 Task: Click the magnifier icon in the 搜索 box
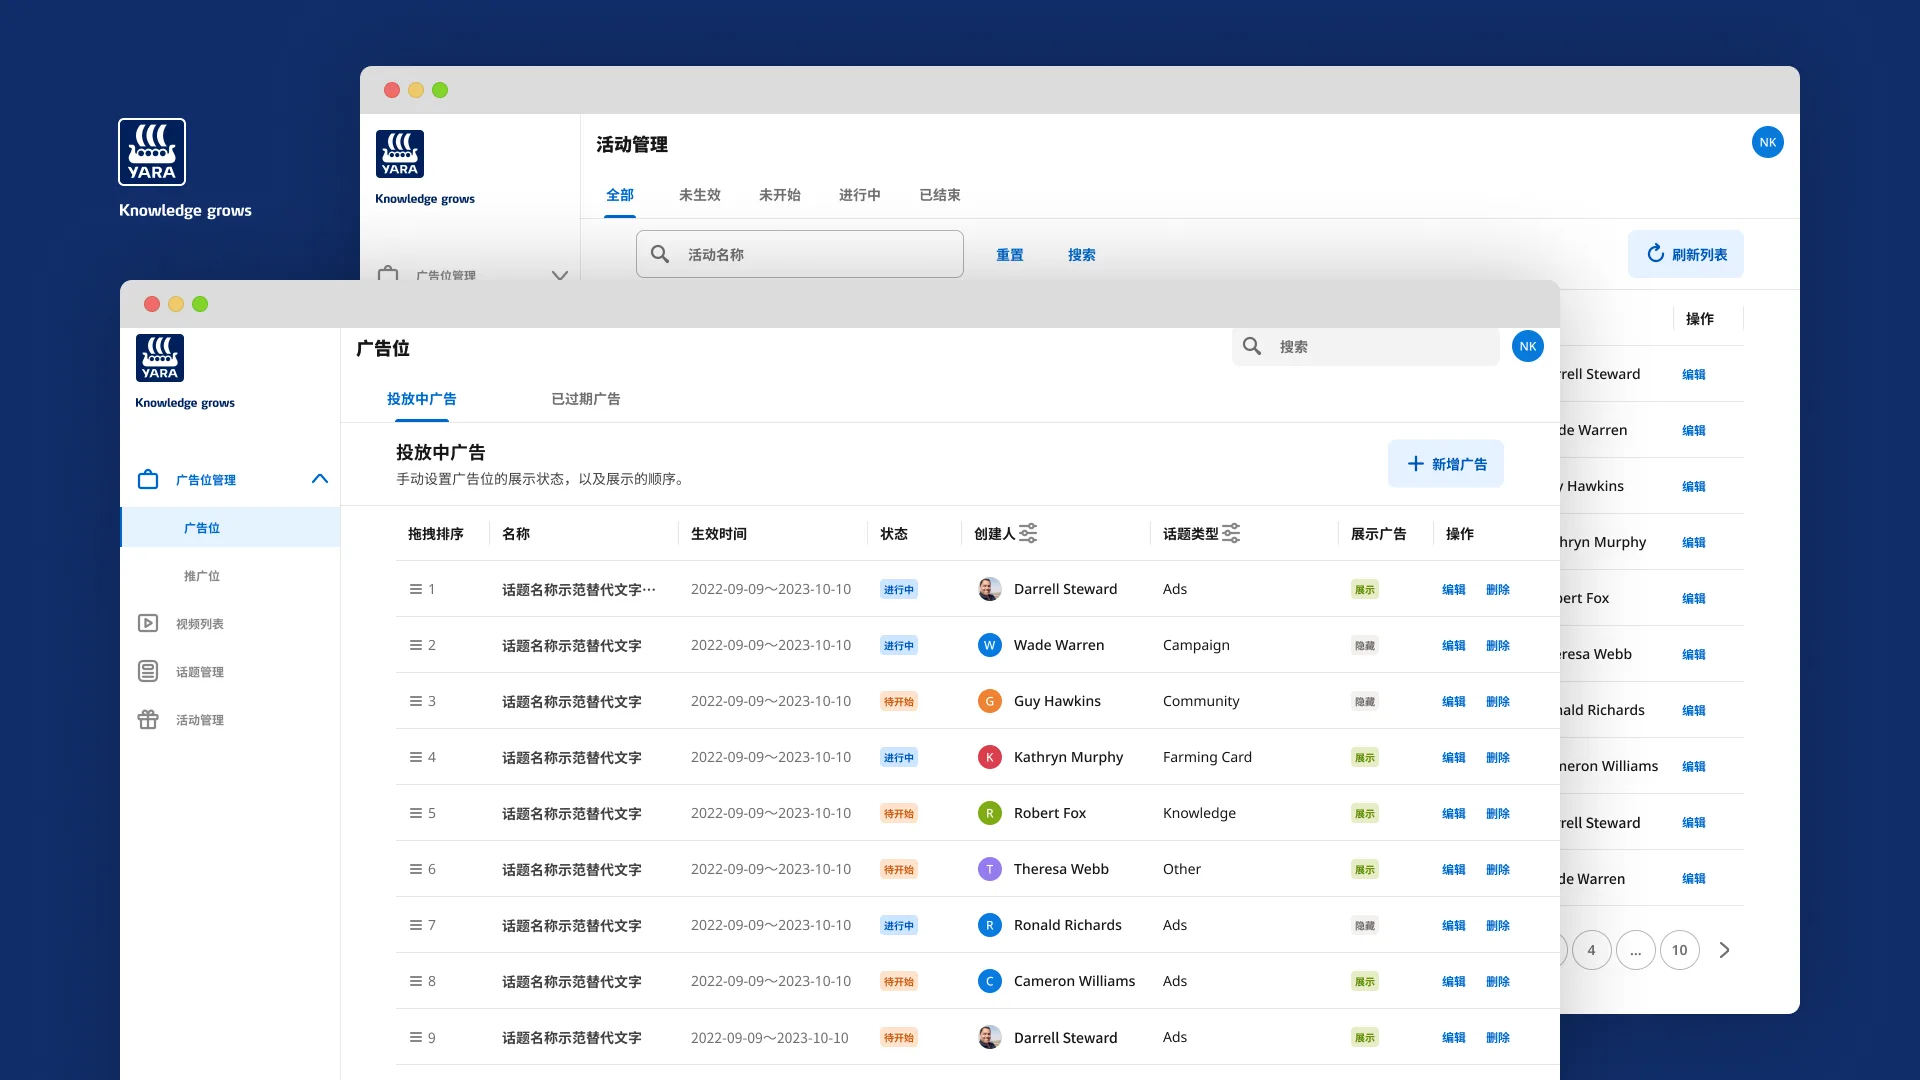1252,346
